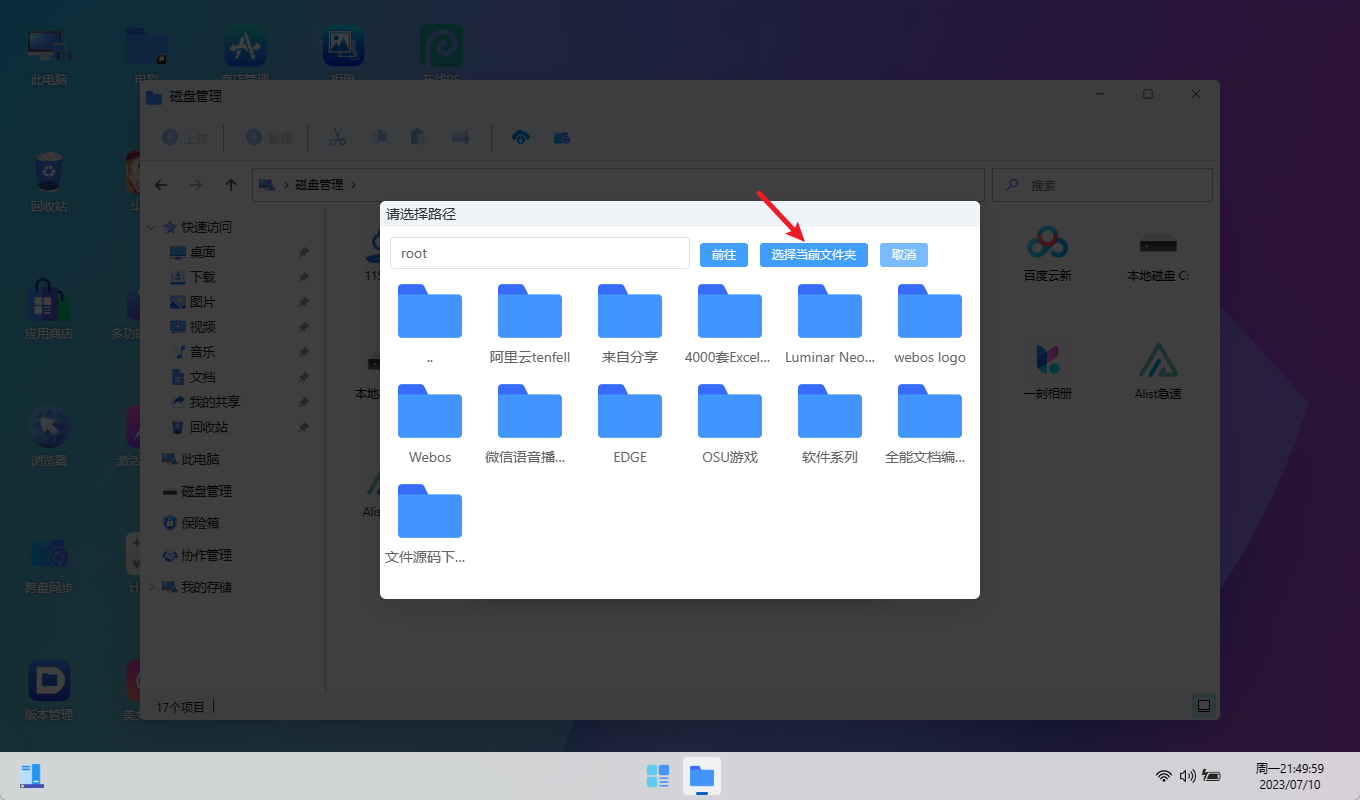Screen dimensions: 1360x800
Task: Click the 前往 button
Action: [x=723, y=255]
